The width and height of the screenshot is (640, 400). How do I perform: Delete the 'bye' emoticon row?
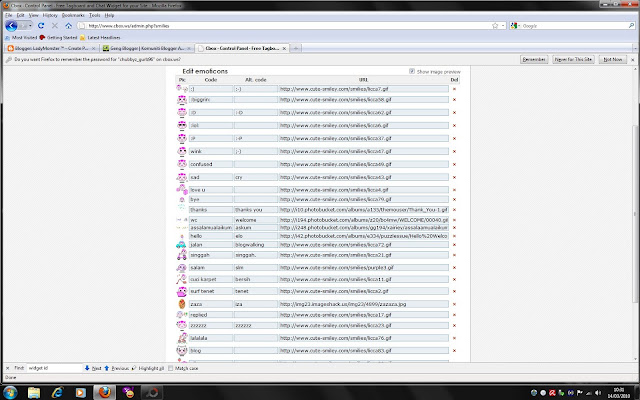pos(454,200)
